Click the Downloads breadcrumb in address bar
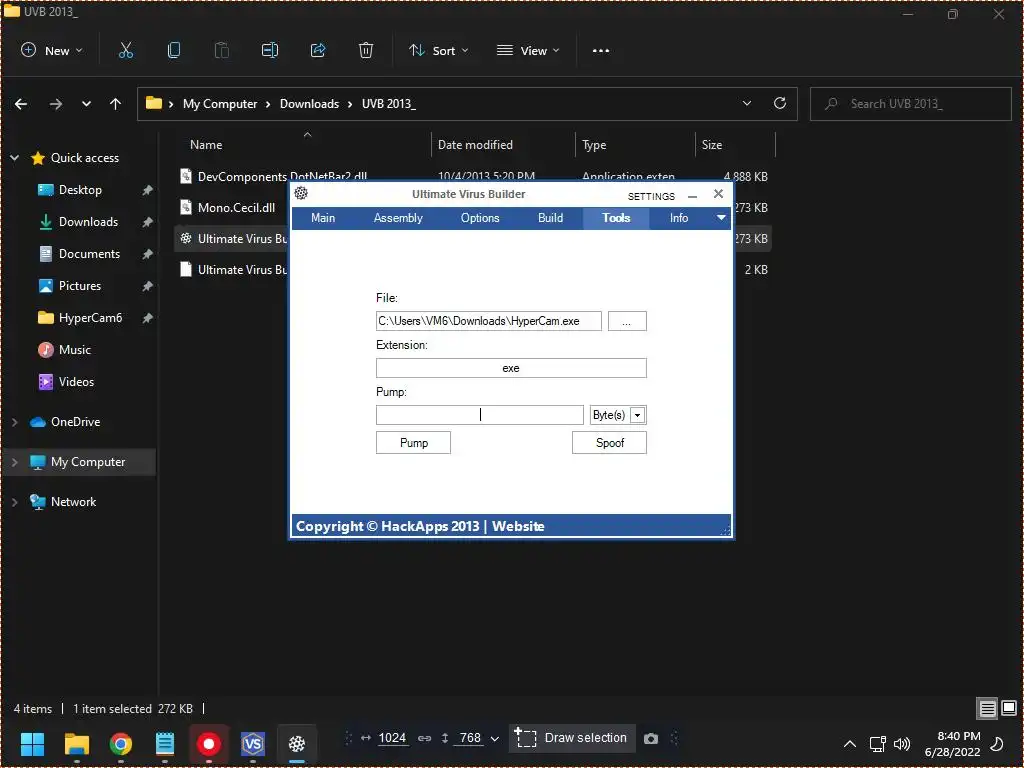The height and width of the screenshot is (768, 1024). (x=310, y=104)
